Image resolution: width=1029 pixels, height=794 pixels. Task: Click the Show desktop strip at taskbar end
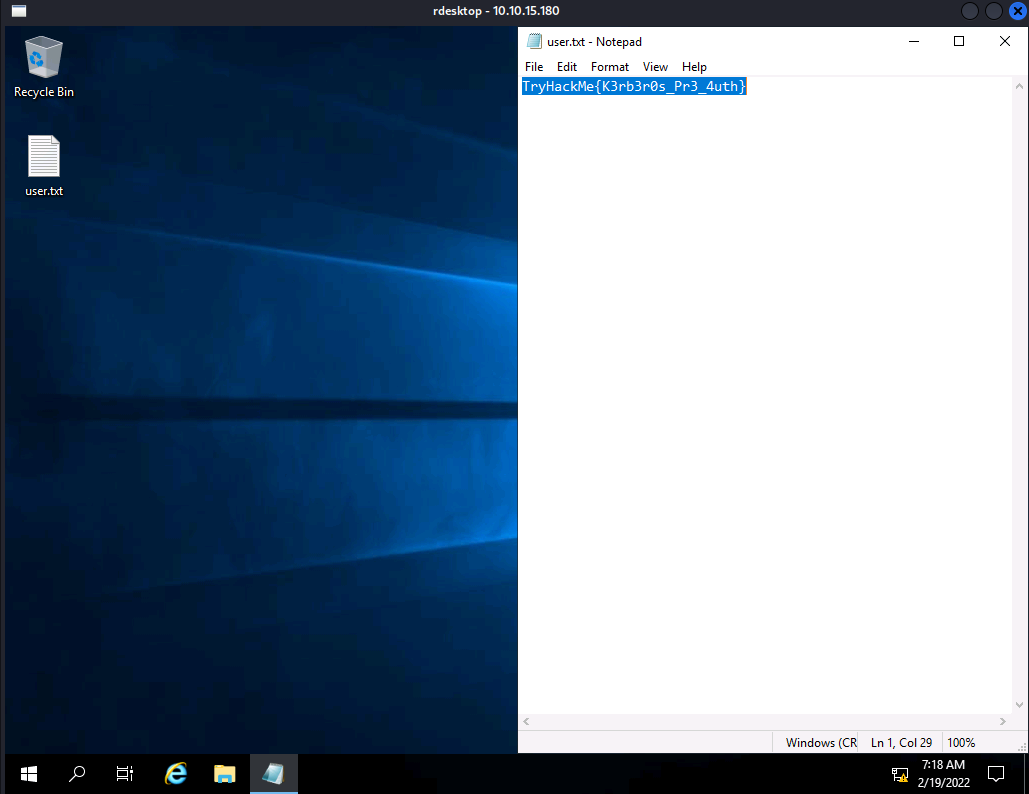coord(1026,774)
